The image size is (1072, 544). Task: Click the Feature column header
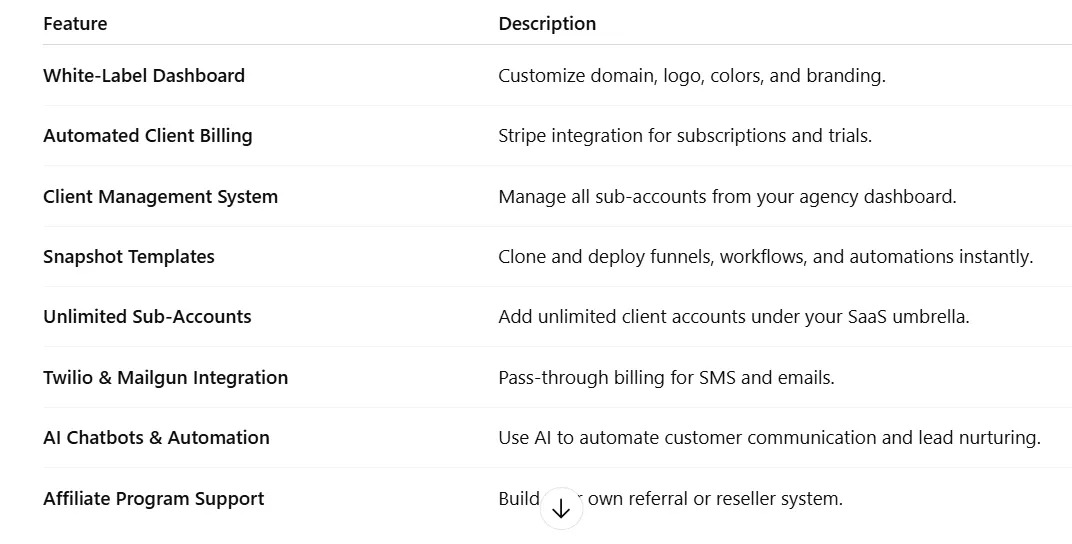point(75,23)
